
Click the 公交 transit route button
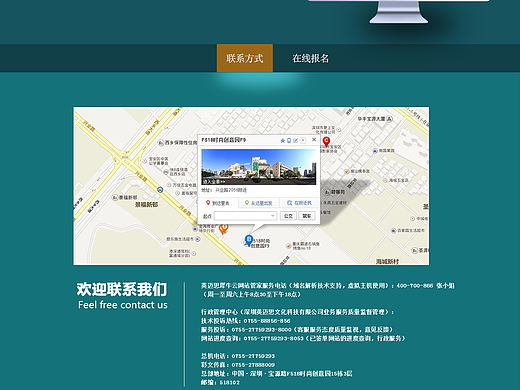pyautogui.click(x=288, y=216)
